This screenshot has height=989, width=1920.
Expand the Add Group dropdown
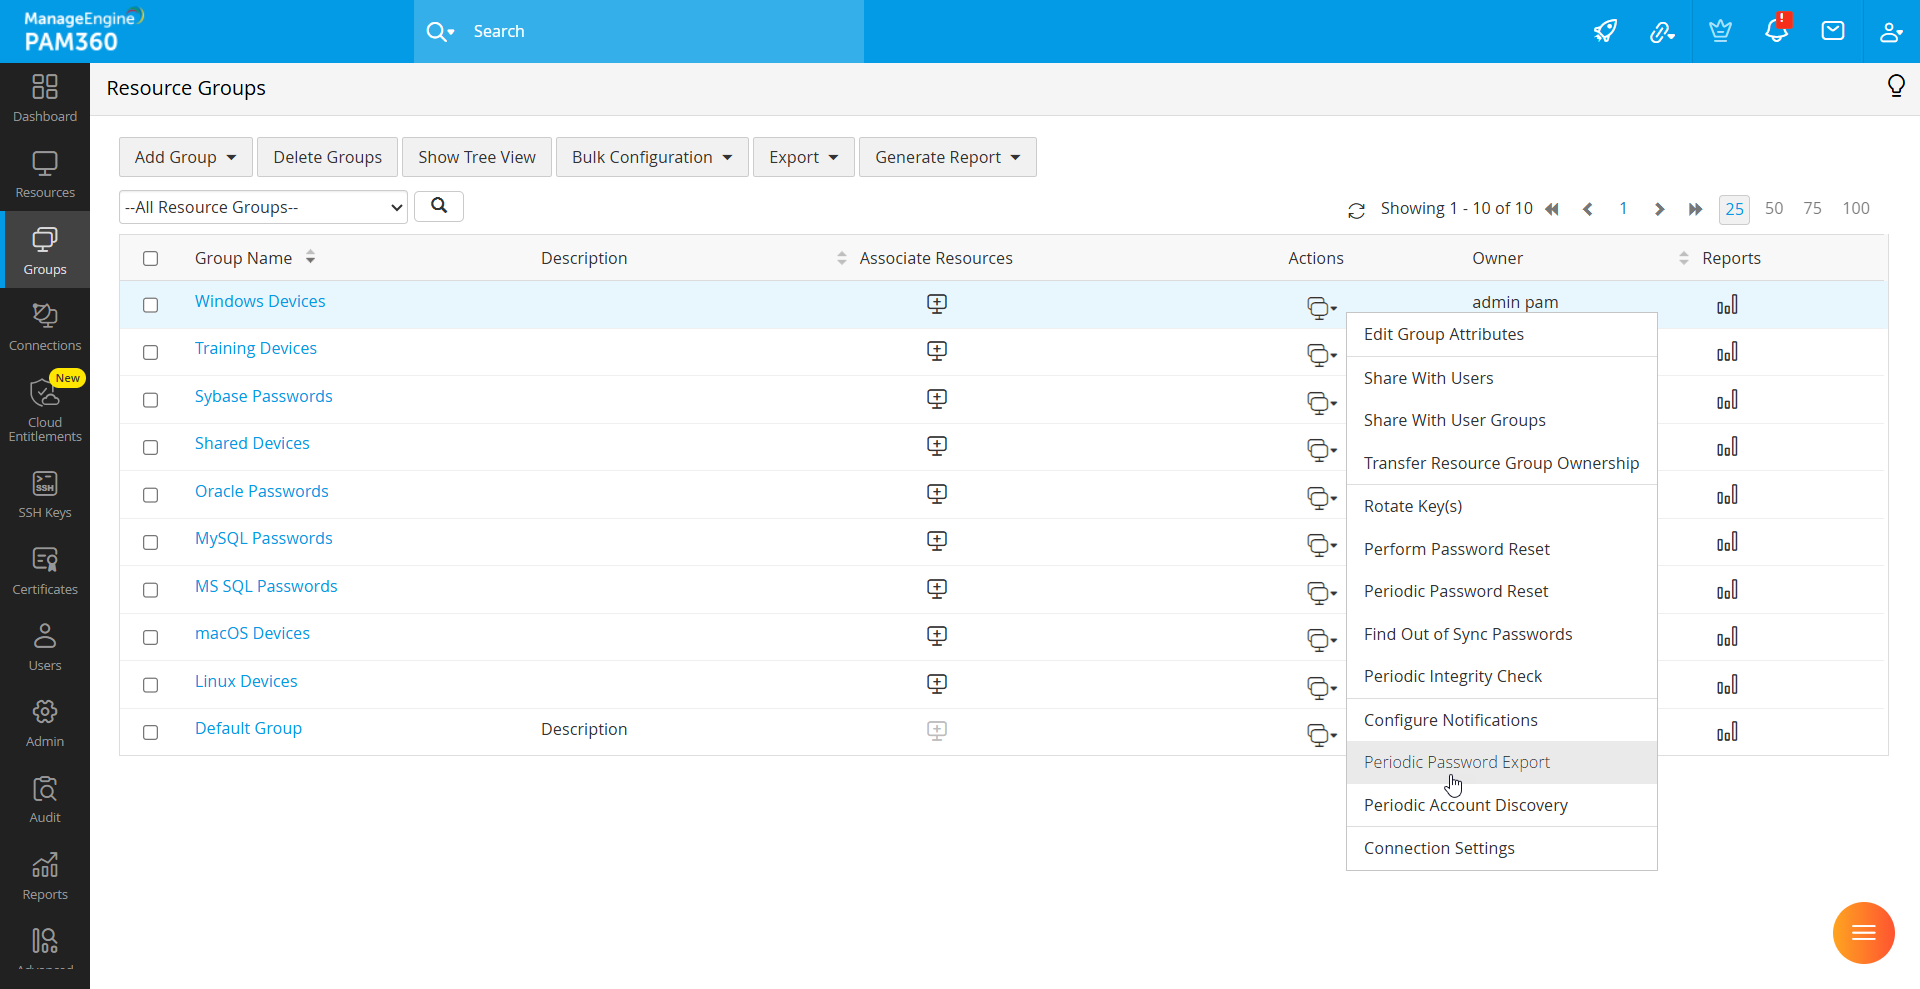[185, 157]
